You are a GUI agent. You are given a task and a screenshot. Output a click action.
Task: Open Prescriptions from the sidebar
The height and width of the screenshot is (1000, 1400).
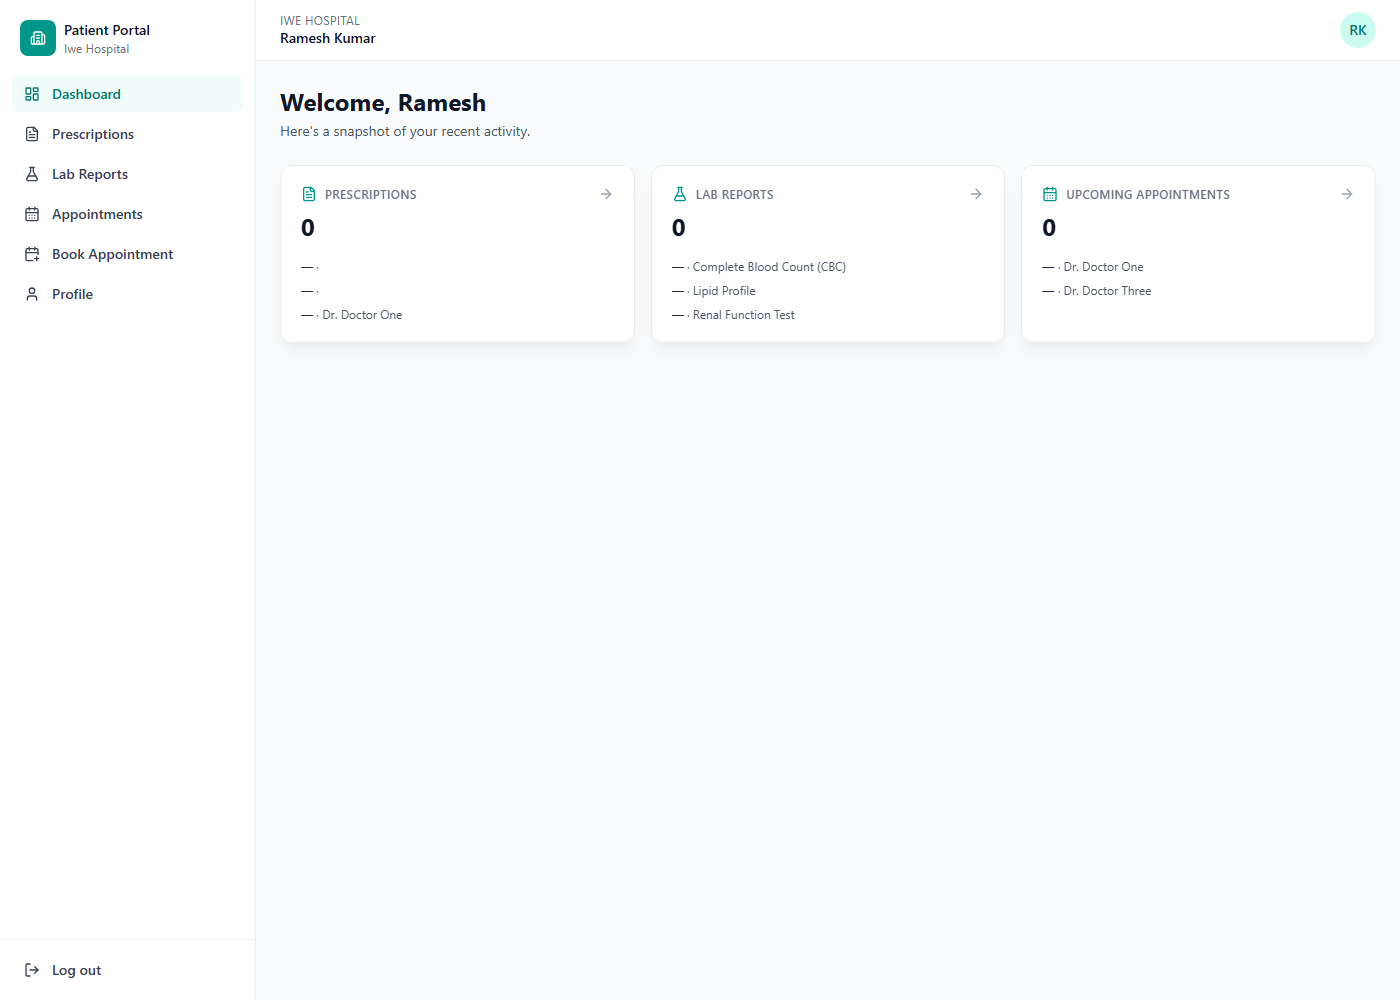[x=127, y=134]
